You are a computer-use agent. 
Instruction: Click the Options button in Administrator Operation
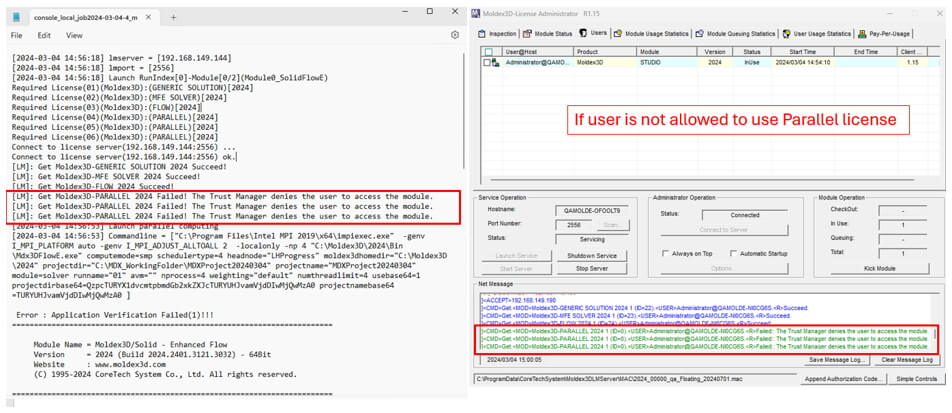(725, 268)
